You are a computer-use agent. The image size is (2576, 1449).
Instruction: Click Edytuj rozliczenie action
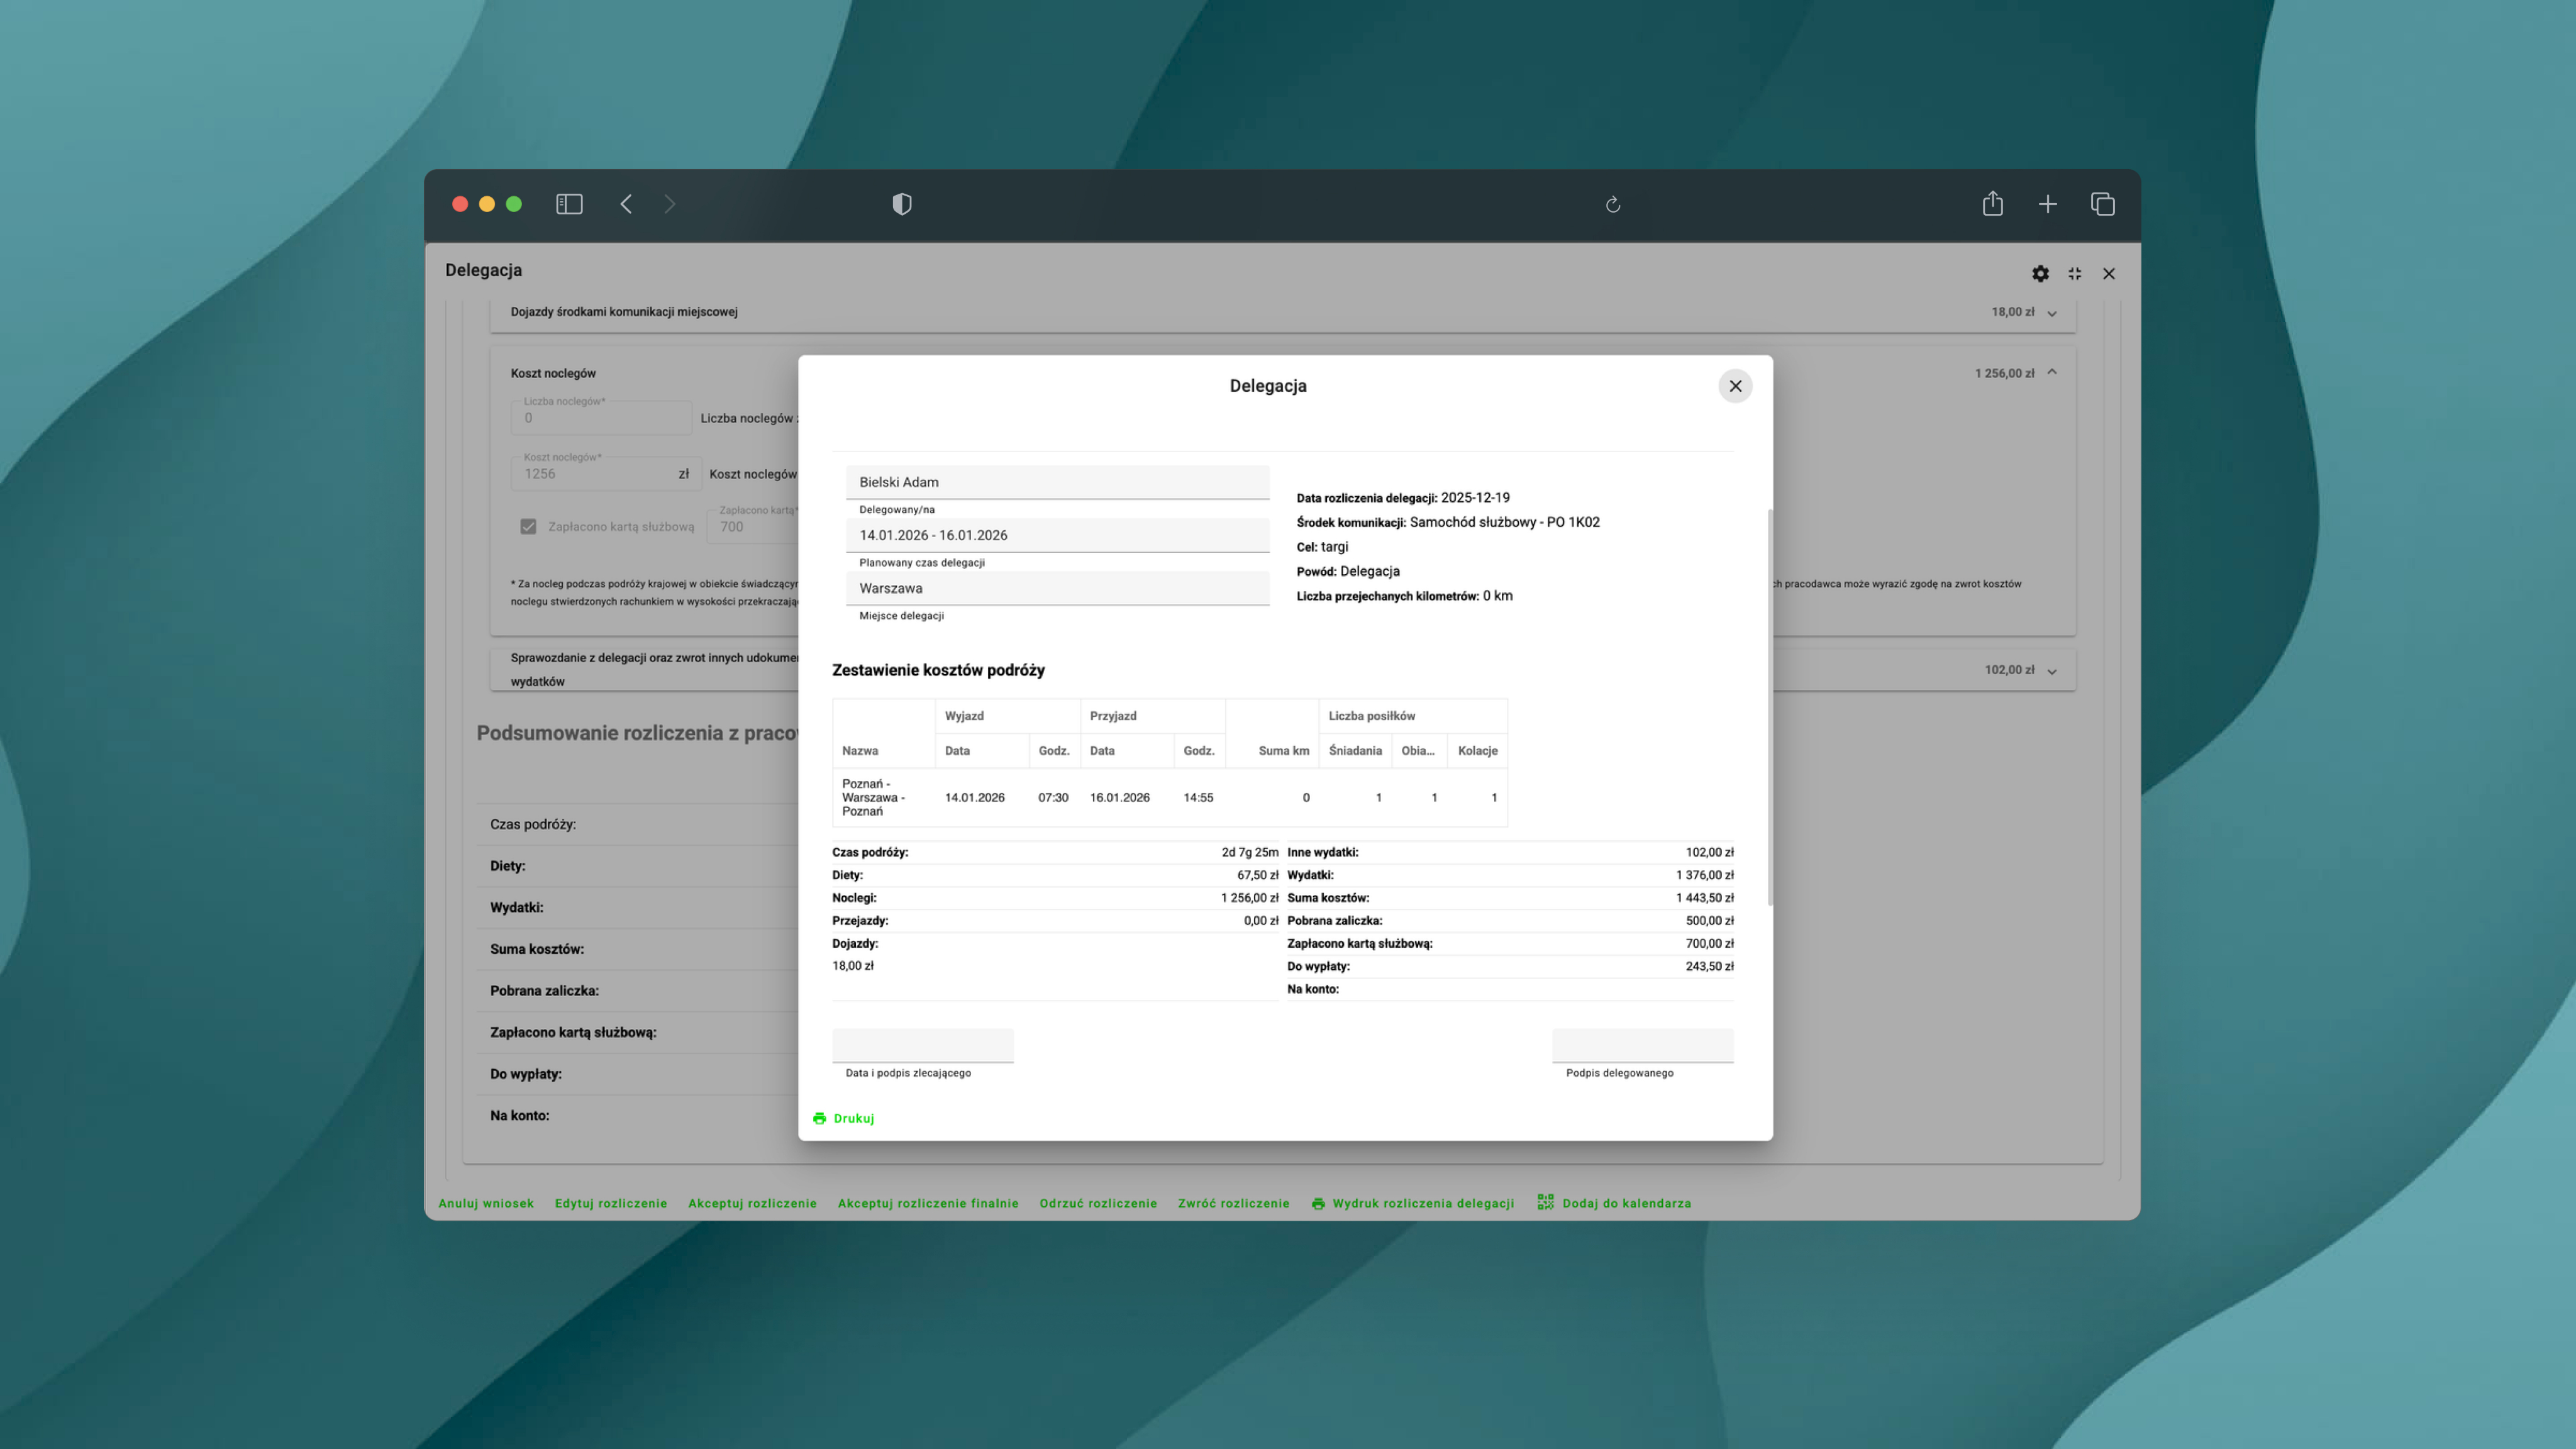point(610,1203)
